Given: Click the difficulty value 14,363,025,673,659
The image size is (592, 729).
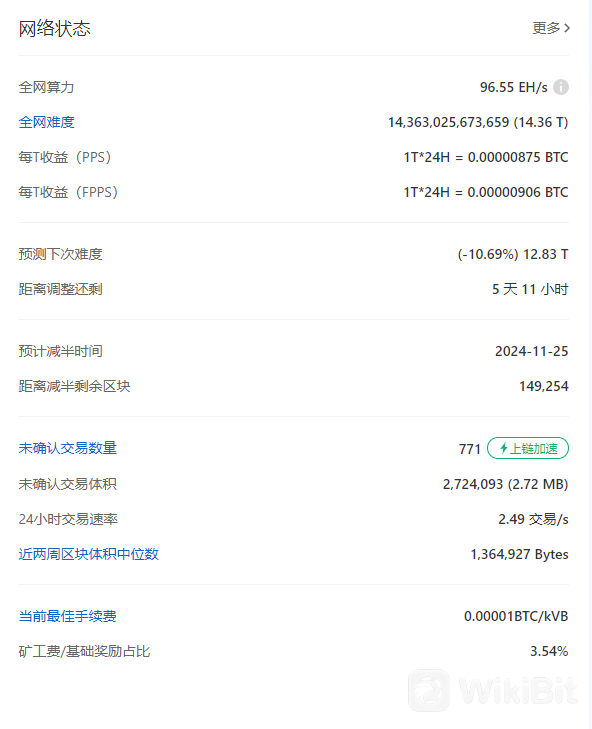Looking at the screenshot, I should tap(448, 122).
